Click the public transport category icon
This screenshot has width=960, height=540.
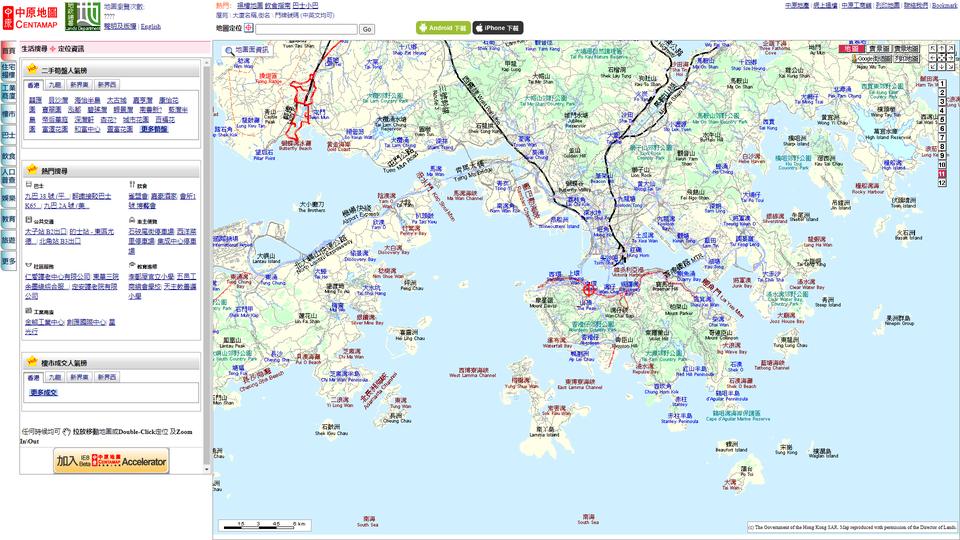coord(28,220)
